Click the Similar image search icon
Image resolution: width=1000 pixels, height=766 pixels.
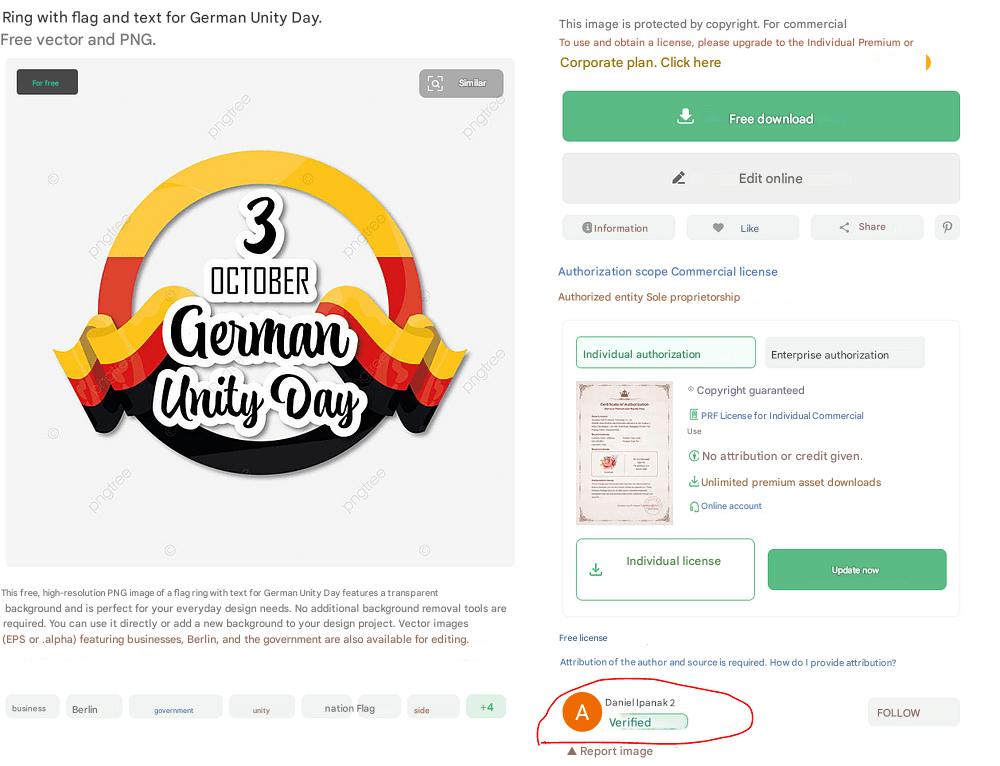(435, 84)
